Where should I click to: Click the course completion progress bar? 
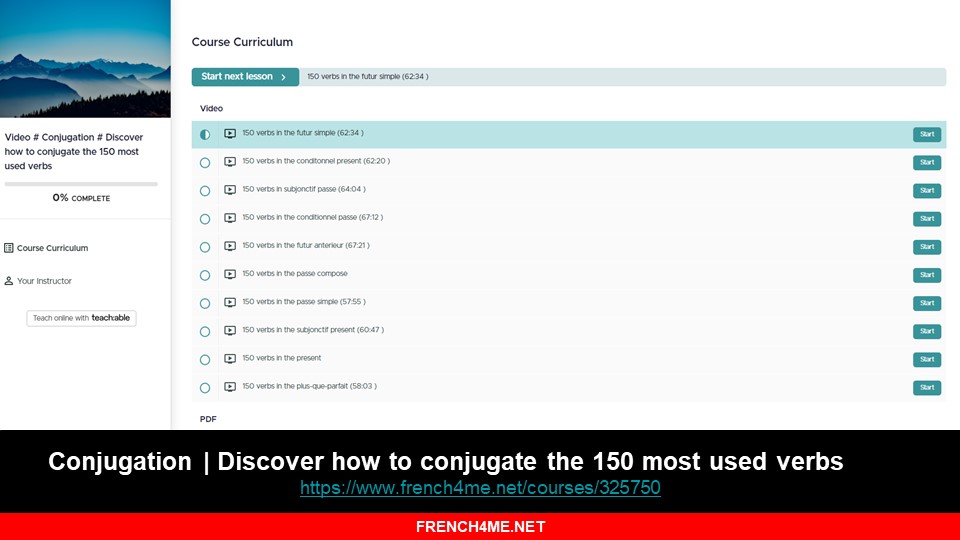click(81, 184)
